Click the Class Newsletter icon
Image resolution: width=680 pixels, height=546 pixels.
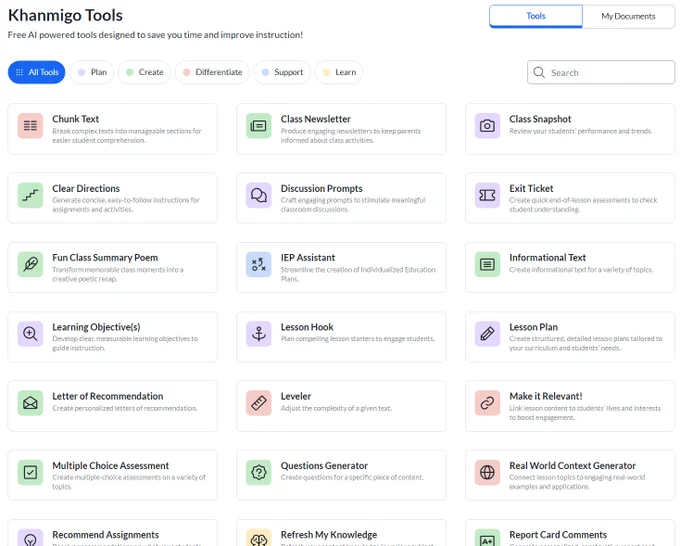[258, 126]
